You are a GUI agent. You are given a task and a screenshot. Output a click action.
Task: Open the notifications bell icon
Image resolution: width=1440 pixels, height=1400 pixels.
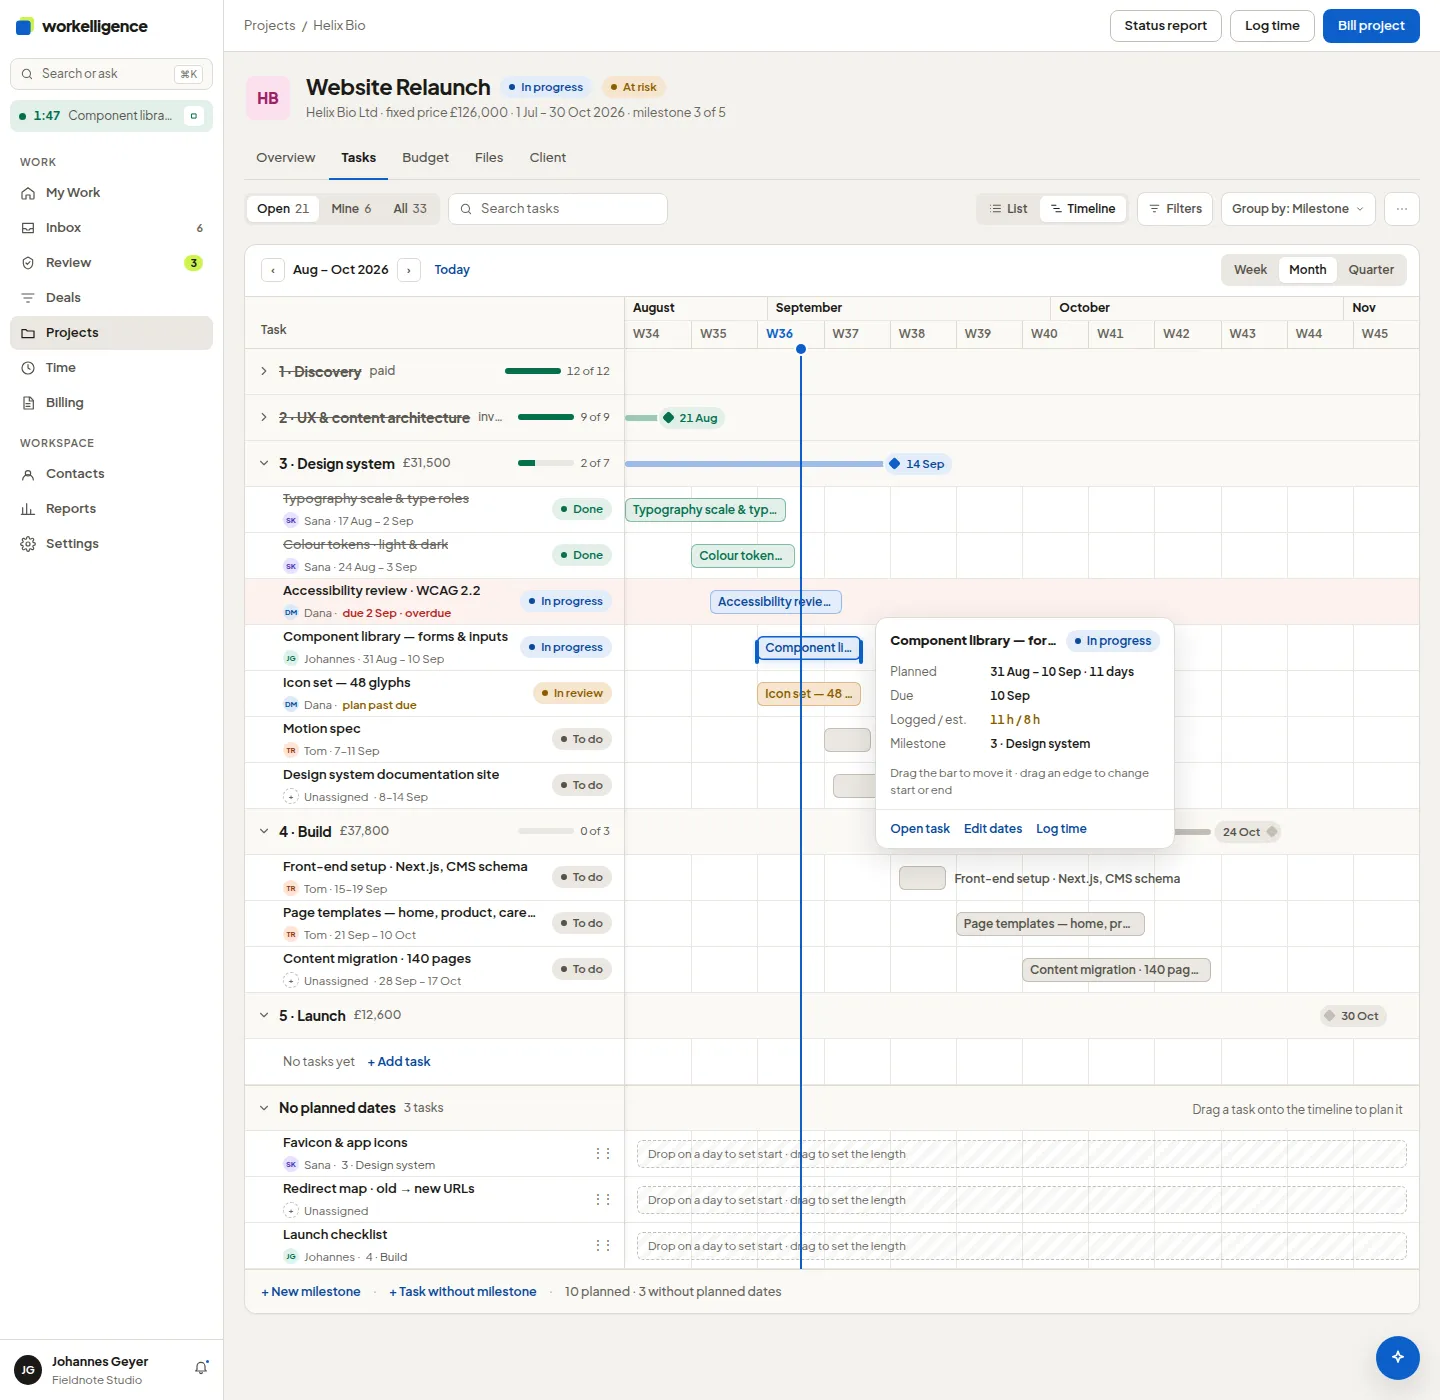click(x=201, y=1368)
